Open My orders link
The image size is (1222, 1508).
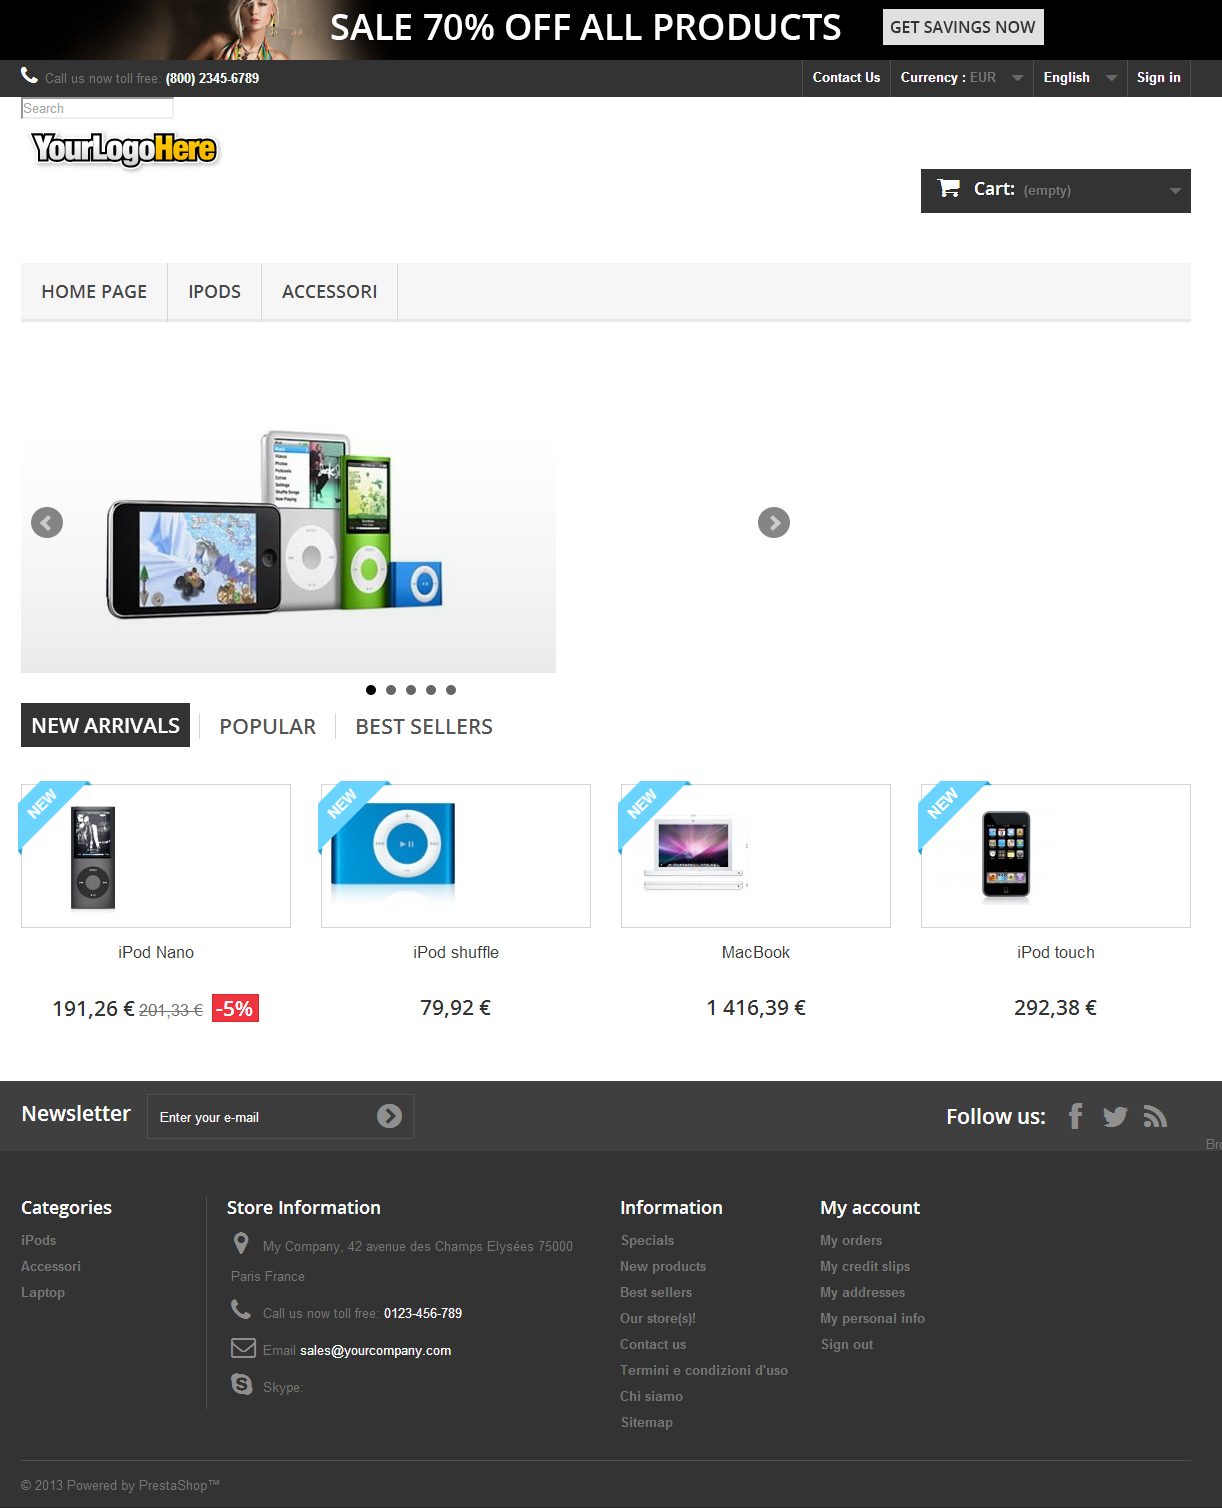tap(851, 1240)
